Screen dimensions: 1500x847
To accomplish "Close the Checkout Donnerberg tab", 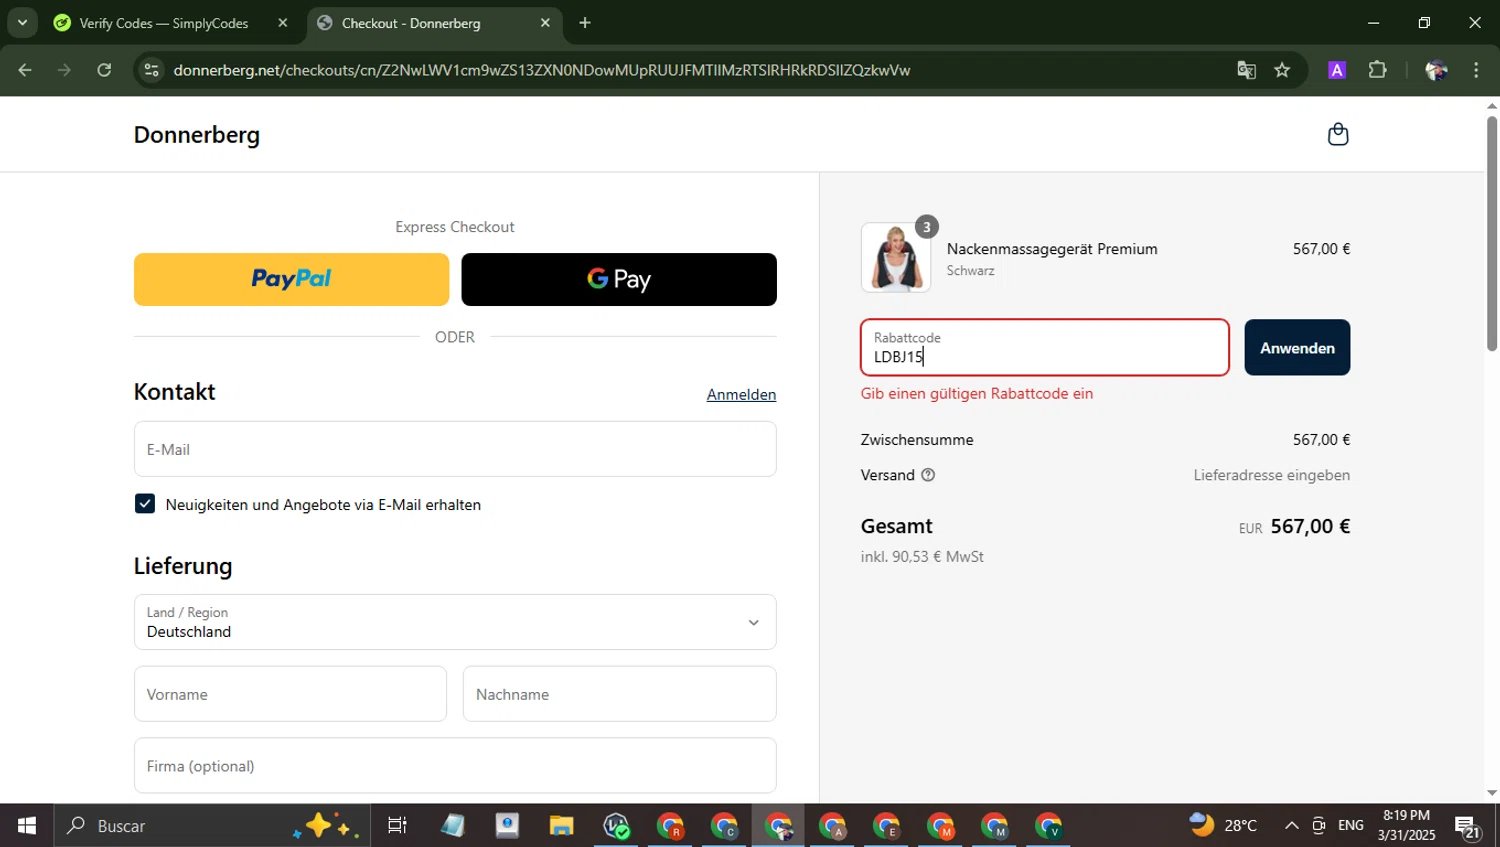I will pyautogui.click(x=545, y=22).
